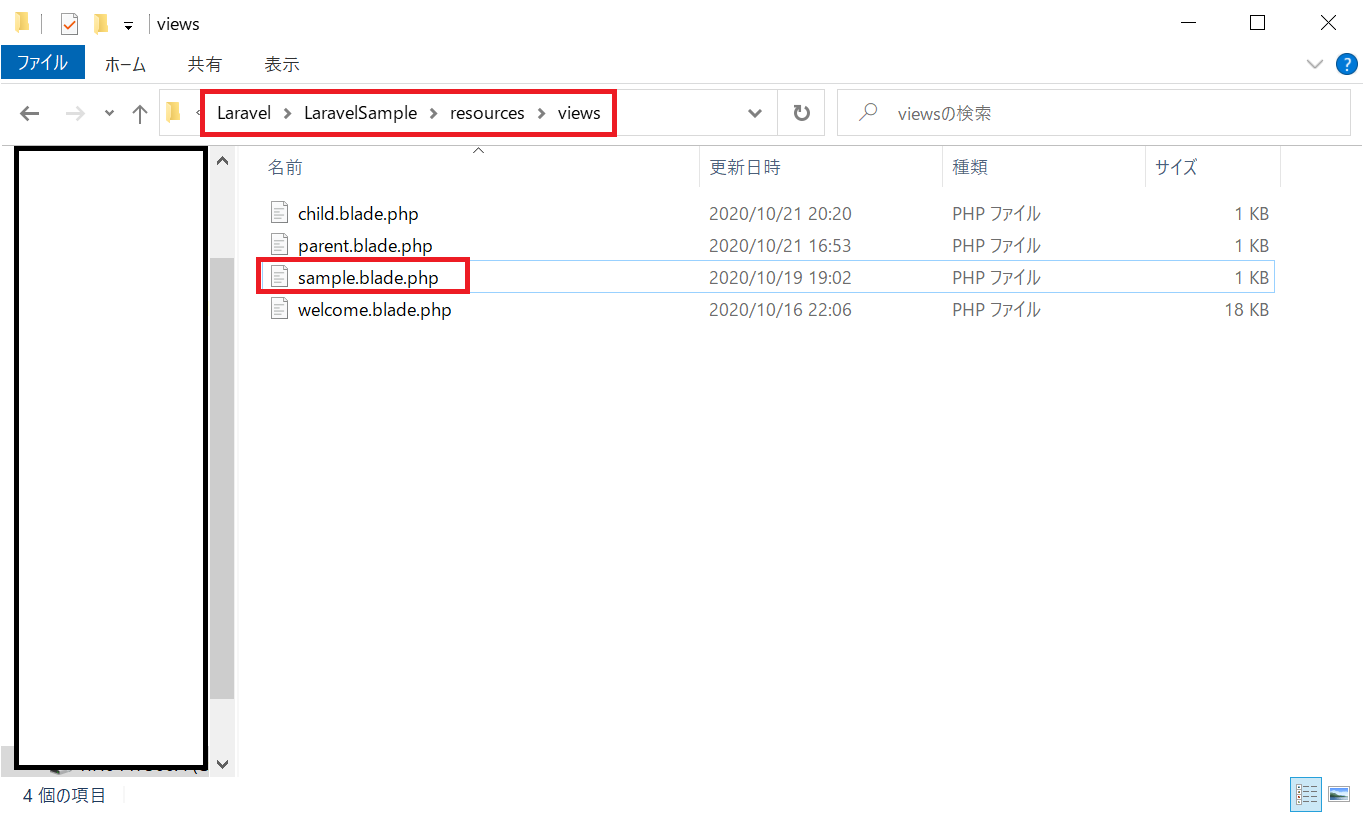
Task: Go back with the left arrow
Action: [30, 113]
